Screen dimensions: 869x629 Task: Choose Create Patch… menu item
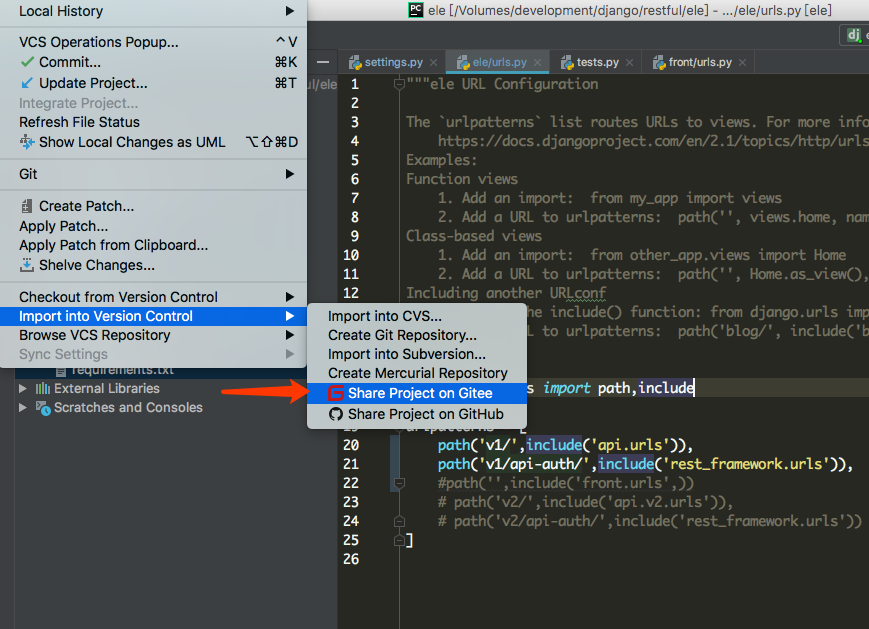tap(154, 206)
